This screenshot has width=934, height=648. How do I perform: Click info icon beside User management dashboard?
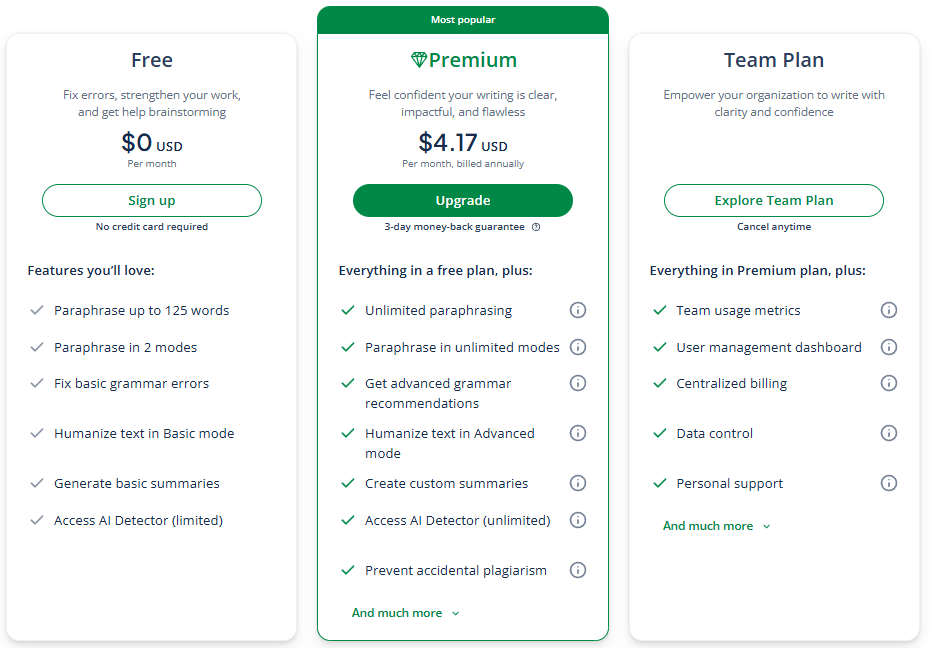coord(889,347)
